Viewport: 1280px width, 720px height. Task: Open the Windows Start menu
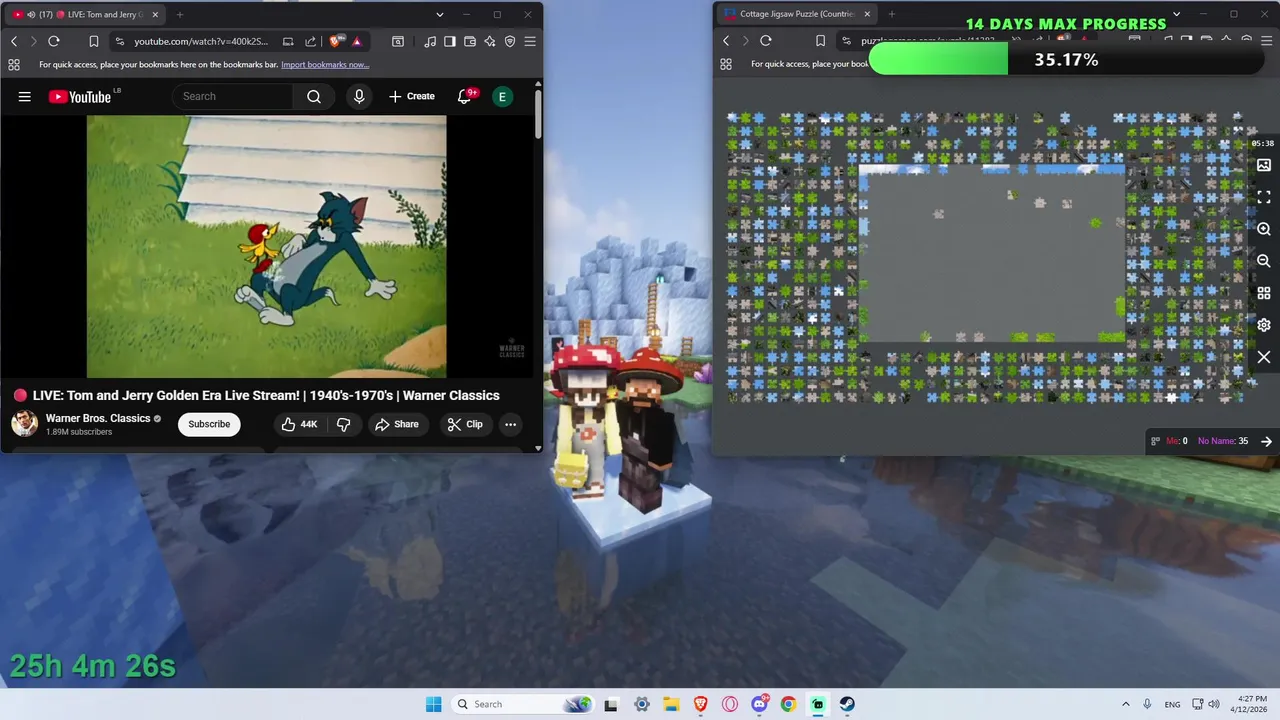pos(433,704)
